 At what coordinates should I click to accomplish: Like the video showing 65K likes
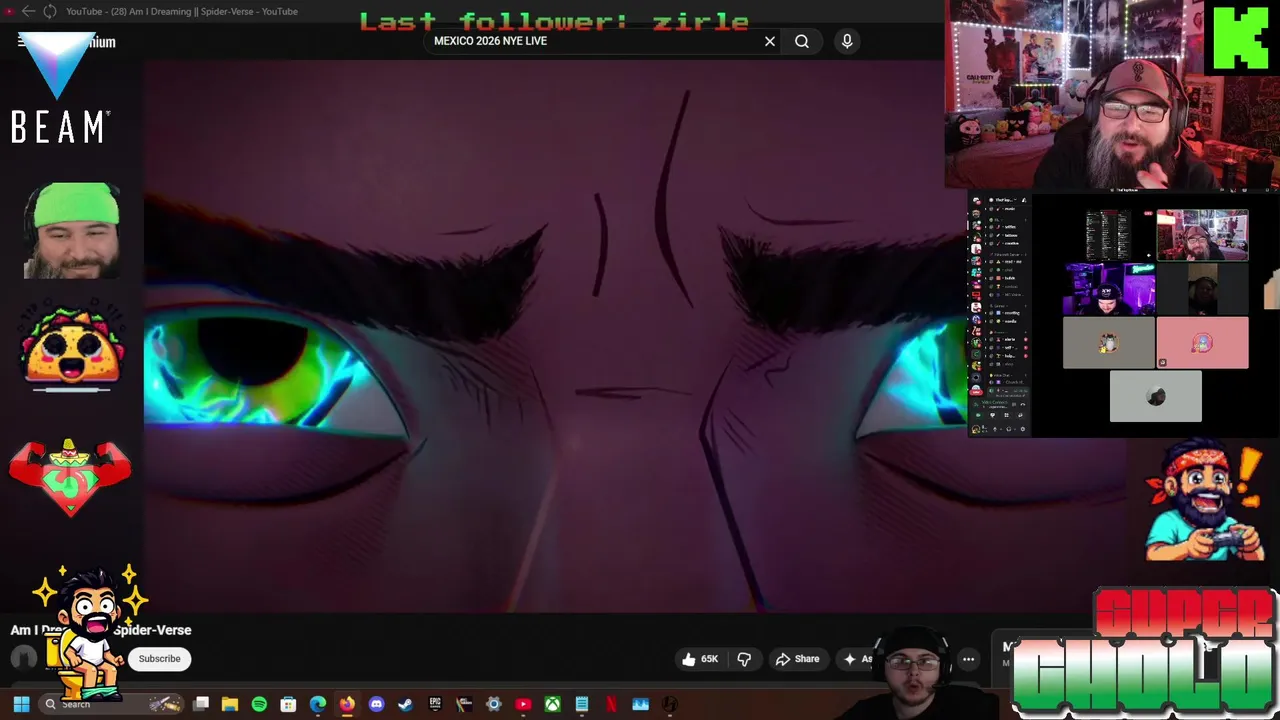pyautogui.click(x=700, y=659)
